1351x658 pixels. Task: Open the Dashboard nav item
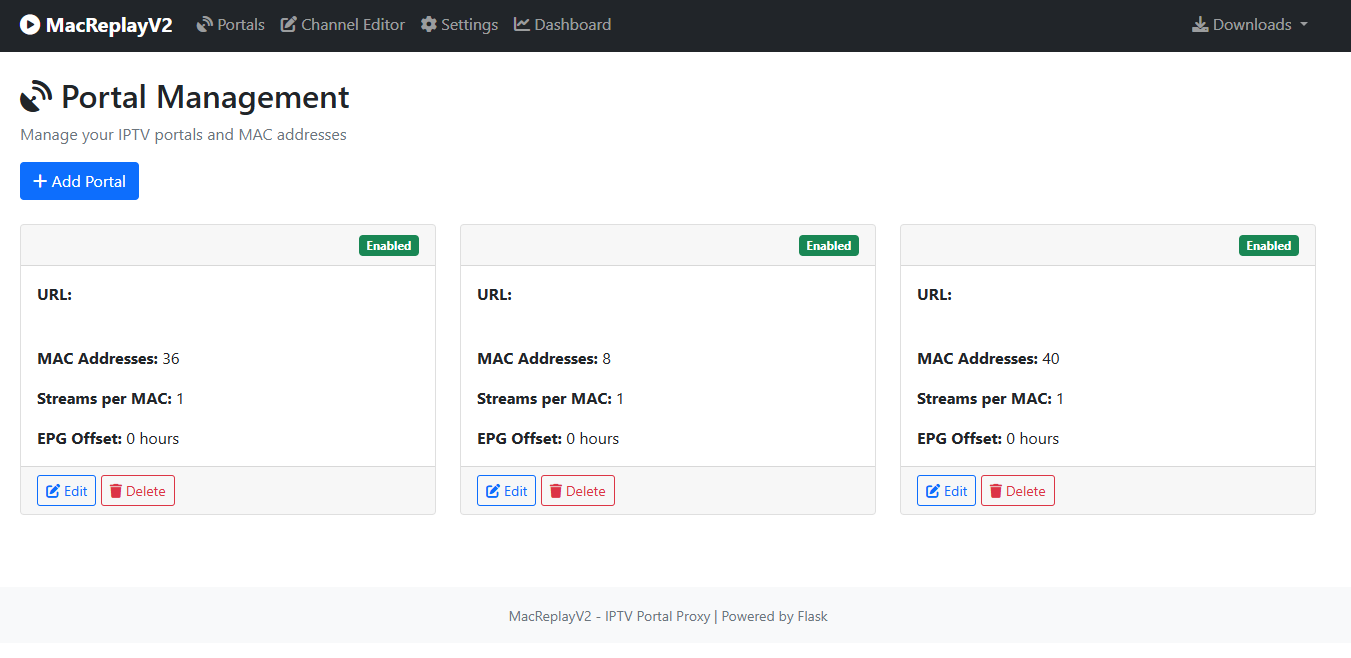tap(563, 24)
